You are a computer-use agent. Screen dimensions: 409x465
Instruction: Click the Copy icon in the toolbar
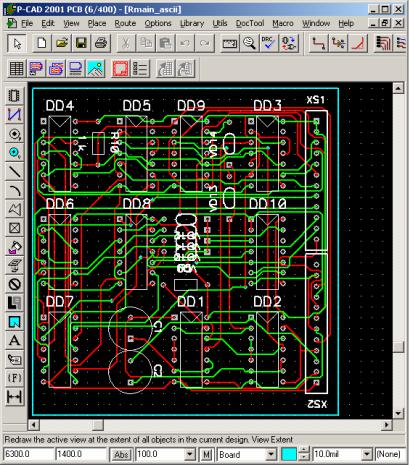145,43
